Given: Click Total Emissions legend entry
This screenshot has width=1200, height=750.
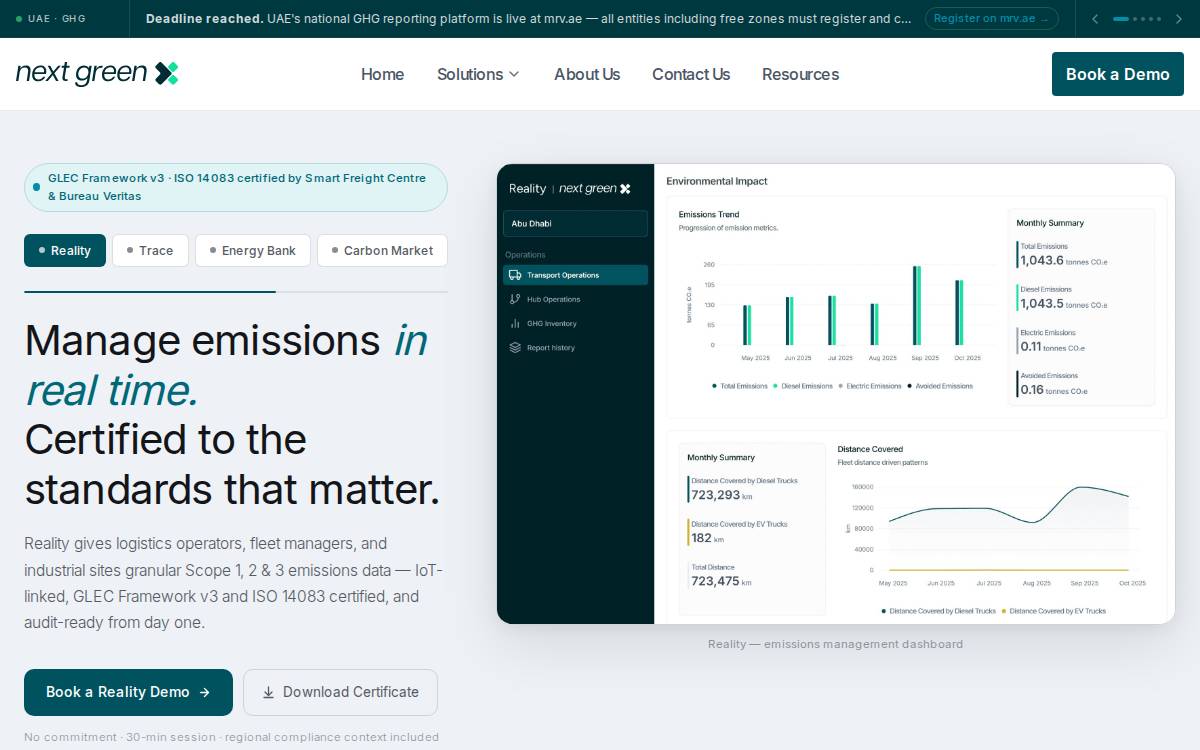Looking at the screenshot, I should (740, 386).
